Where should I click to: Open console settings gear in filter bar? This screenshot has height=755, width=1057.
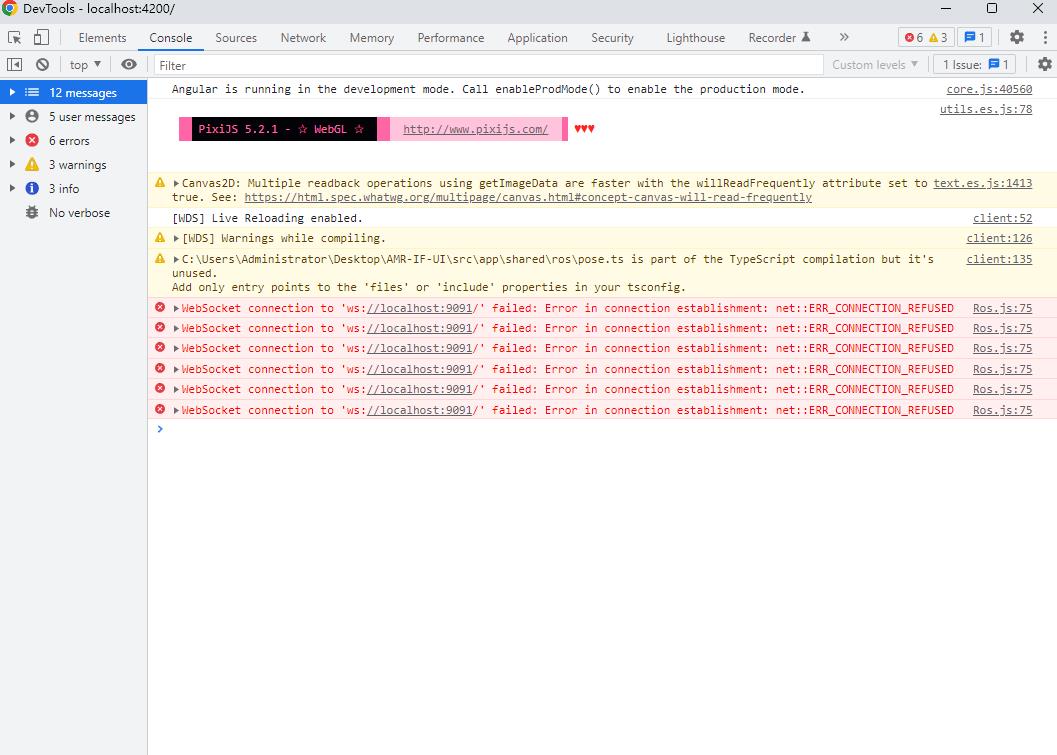pyautogui.click(x=1044, y=65)
